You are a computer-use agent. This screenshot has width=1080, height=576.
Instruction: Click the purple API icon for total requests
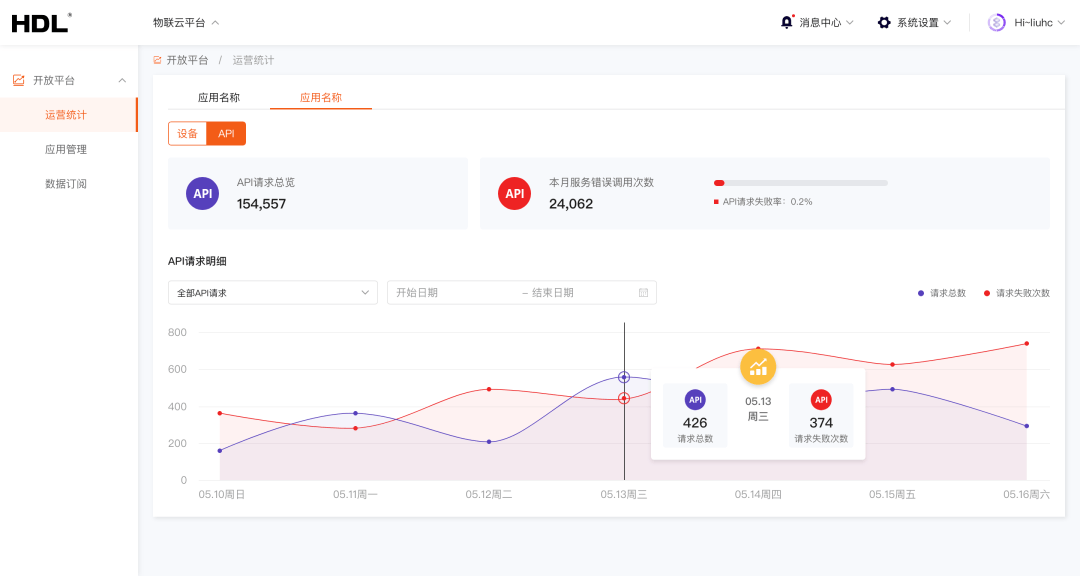(x=203, y=193)
